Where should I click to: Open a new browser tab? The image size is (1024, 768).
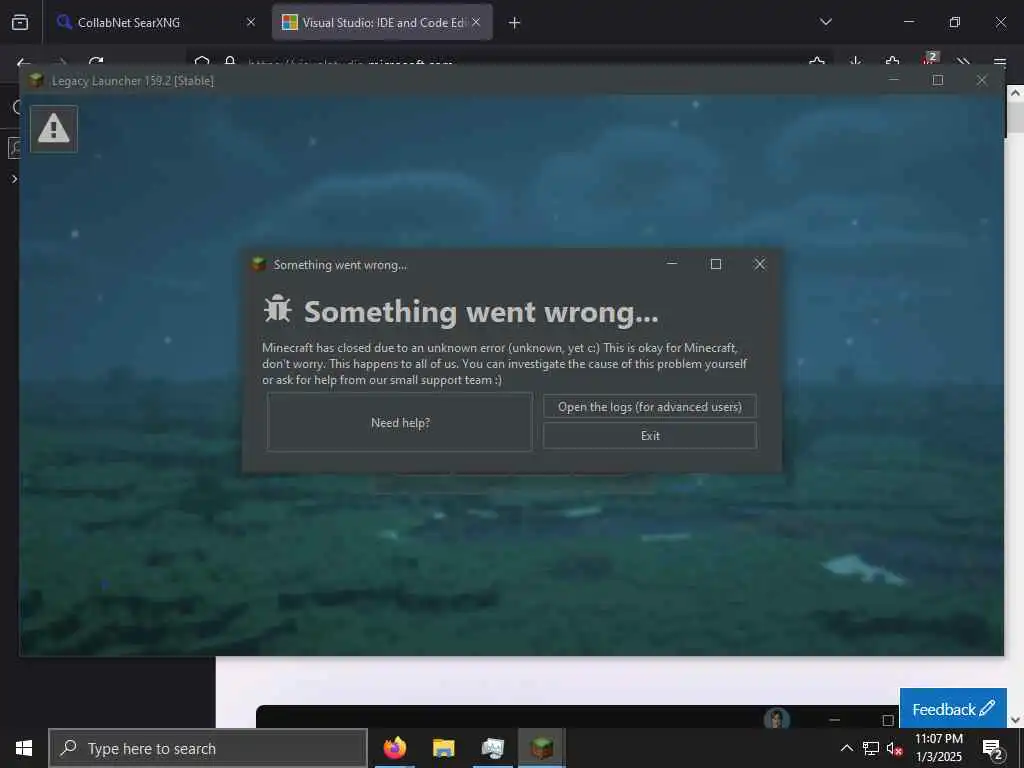(x=514, y=23)
